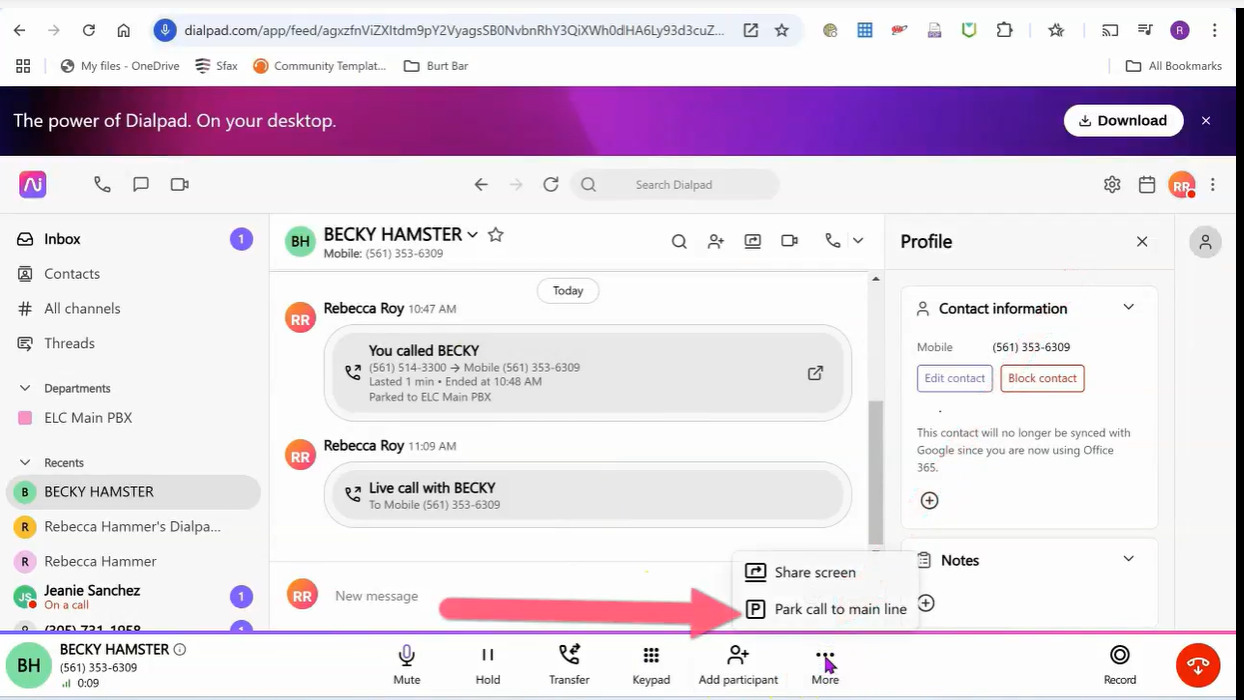
Task: Click share screen icon in conversation header
Action: (752, 241)
